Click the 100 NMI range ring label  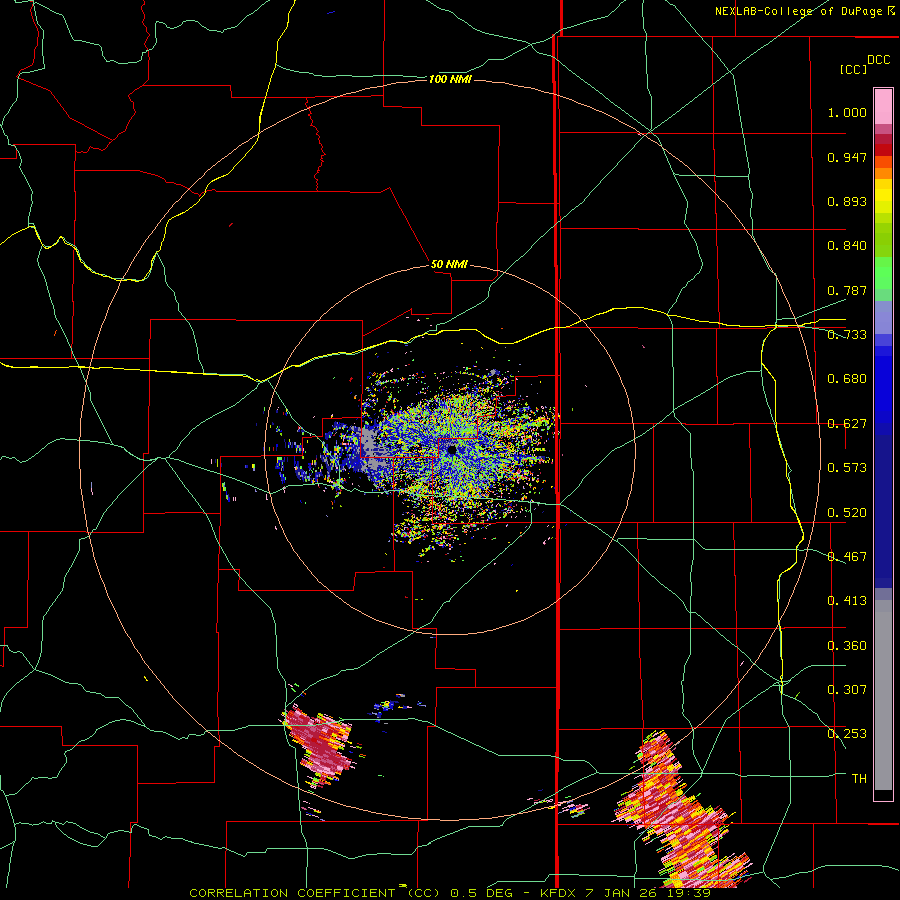pos(450,79)
